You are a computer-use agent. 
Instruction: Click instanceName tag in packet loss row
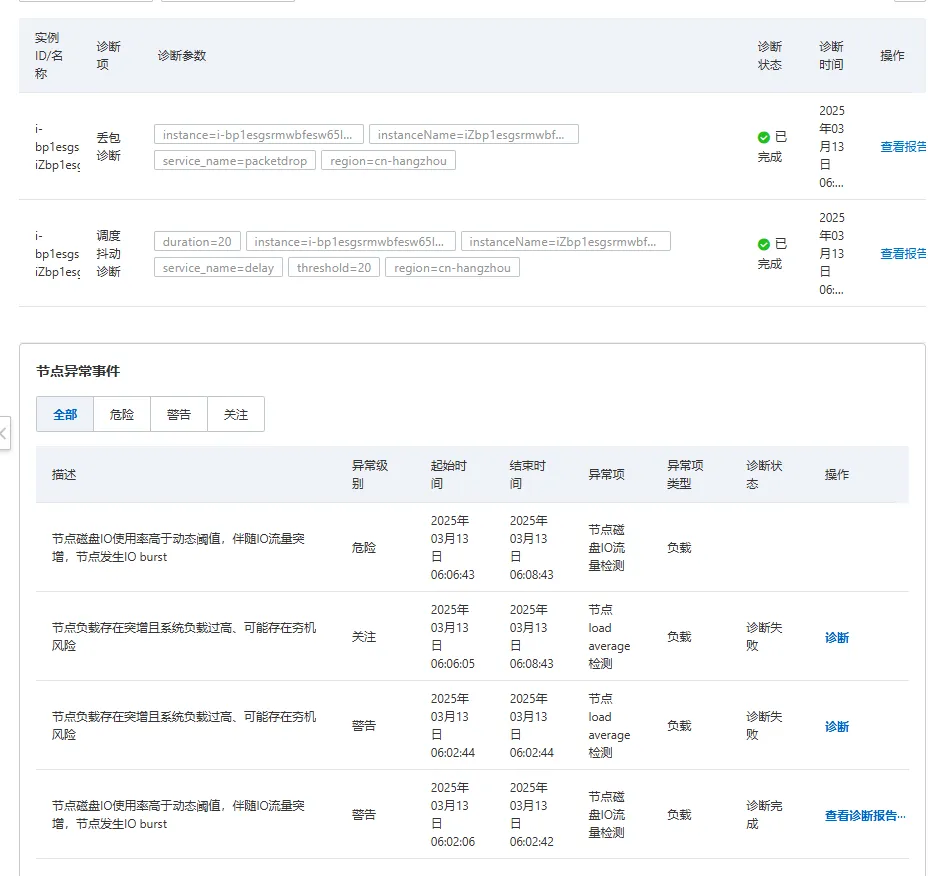[x=473, y=134]
